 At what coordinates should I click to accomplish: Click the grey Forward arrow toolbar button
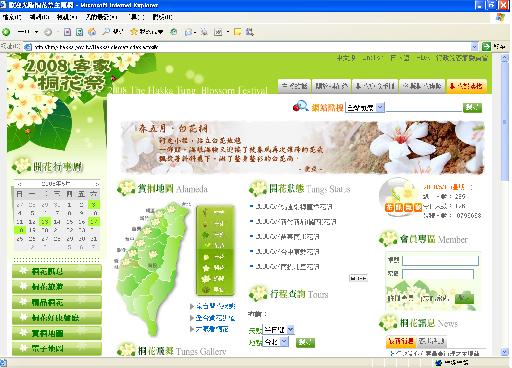(x=48, y=32)
